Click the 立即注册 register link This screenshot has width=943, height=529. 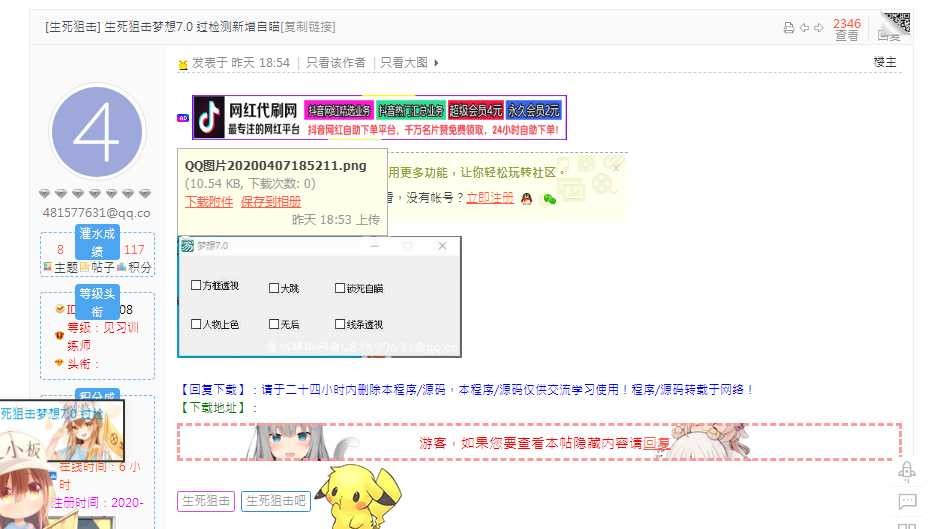pos(490,198)
